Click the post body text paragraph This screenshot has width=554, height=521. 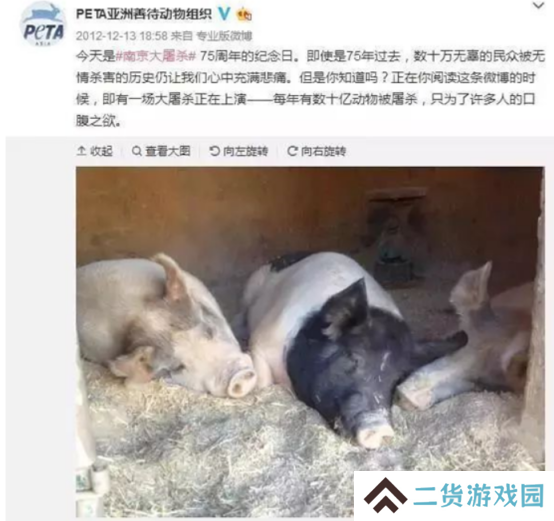click(x=310, y=88)
